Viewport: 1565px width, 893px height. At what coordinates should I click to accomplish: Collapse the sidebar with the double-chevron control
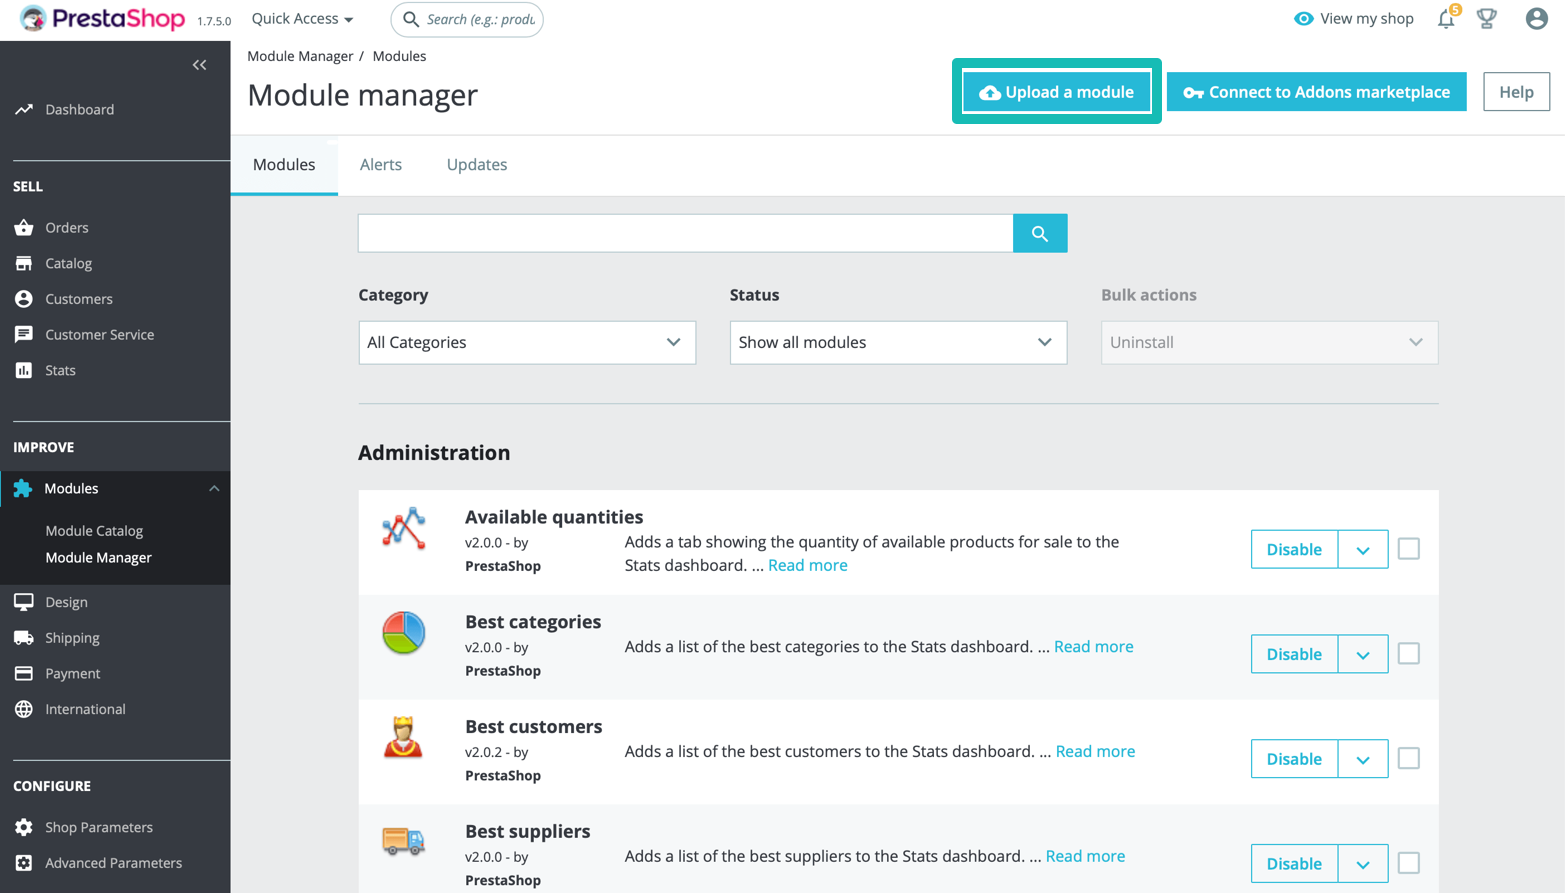[x=198, y=64]
